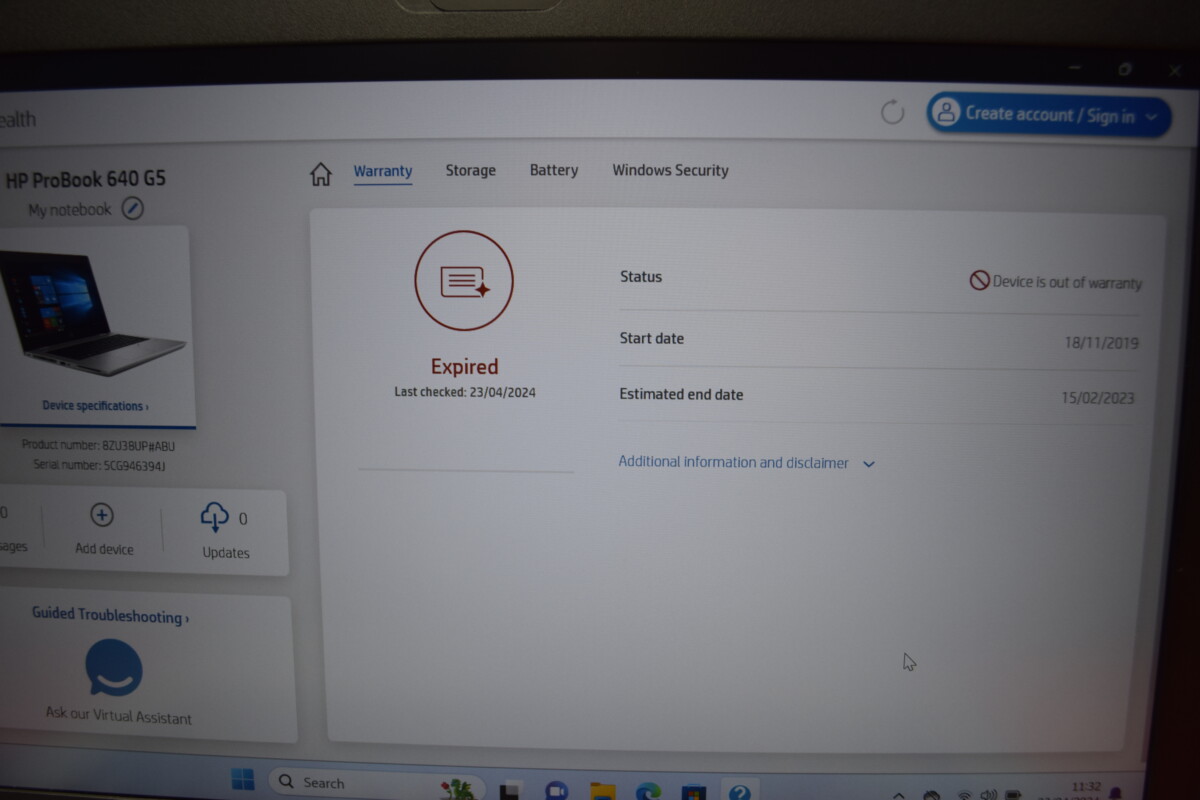Image resolution: width=1200 pixels, height=800 pixels.
Task: Open the Windows Security tab
Action: click(x=670, y=170)
